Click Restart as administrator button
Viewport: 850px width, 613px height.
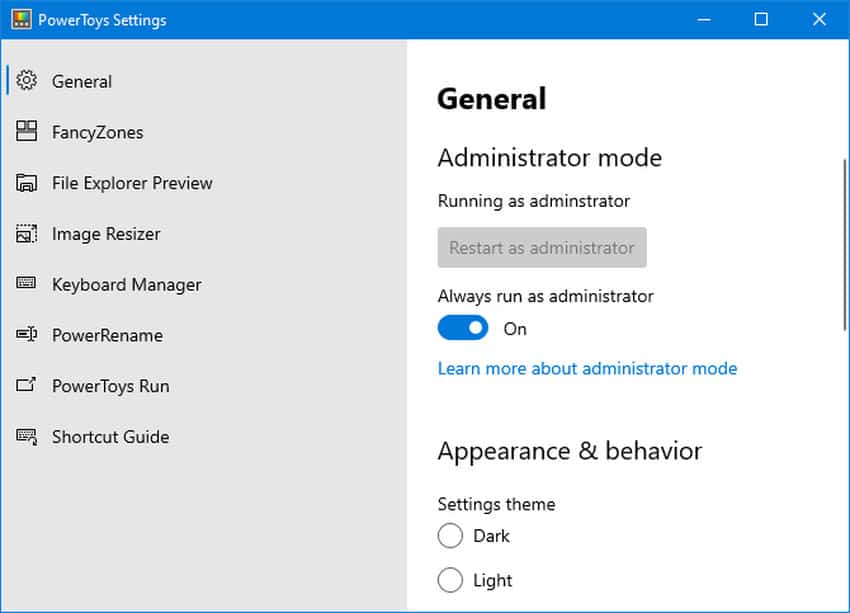coord(542,248)
